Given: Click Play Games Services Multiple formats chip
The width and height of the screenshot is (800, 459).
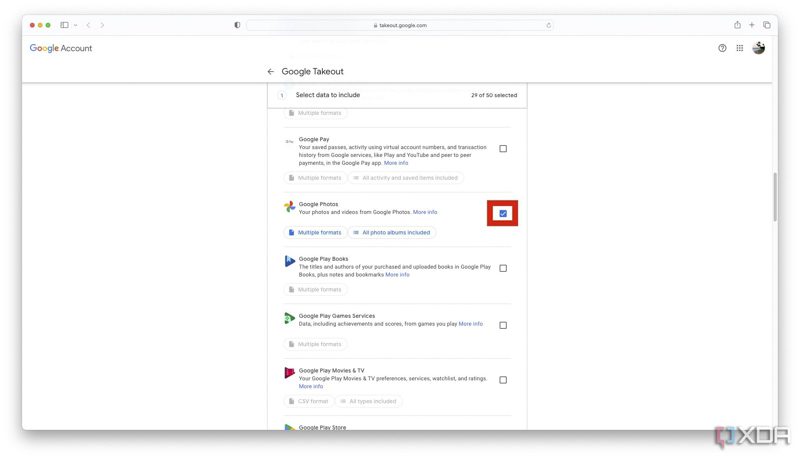Looking at the screenshot, I should [x=315, y=344].
